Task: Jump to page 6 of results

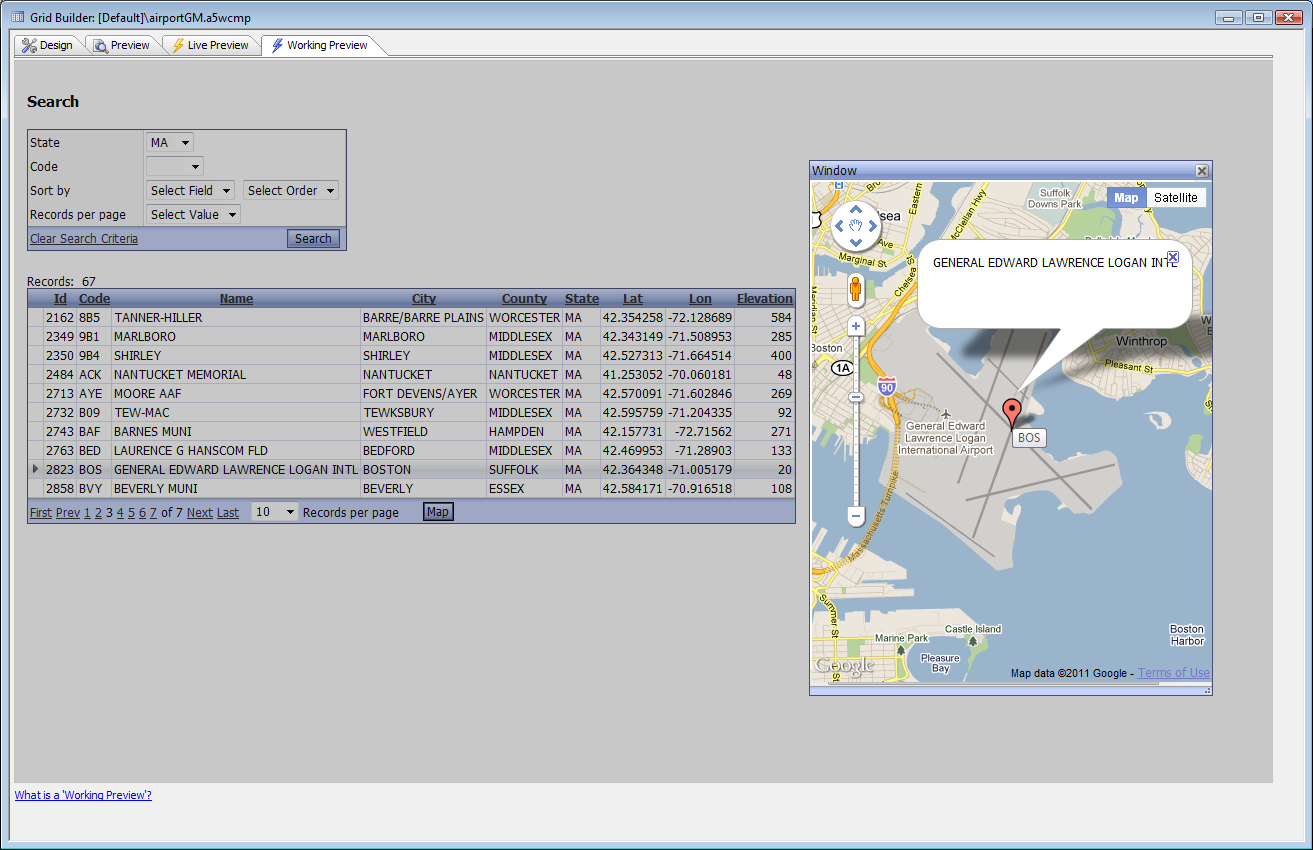Action: [x=142, y=513]
